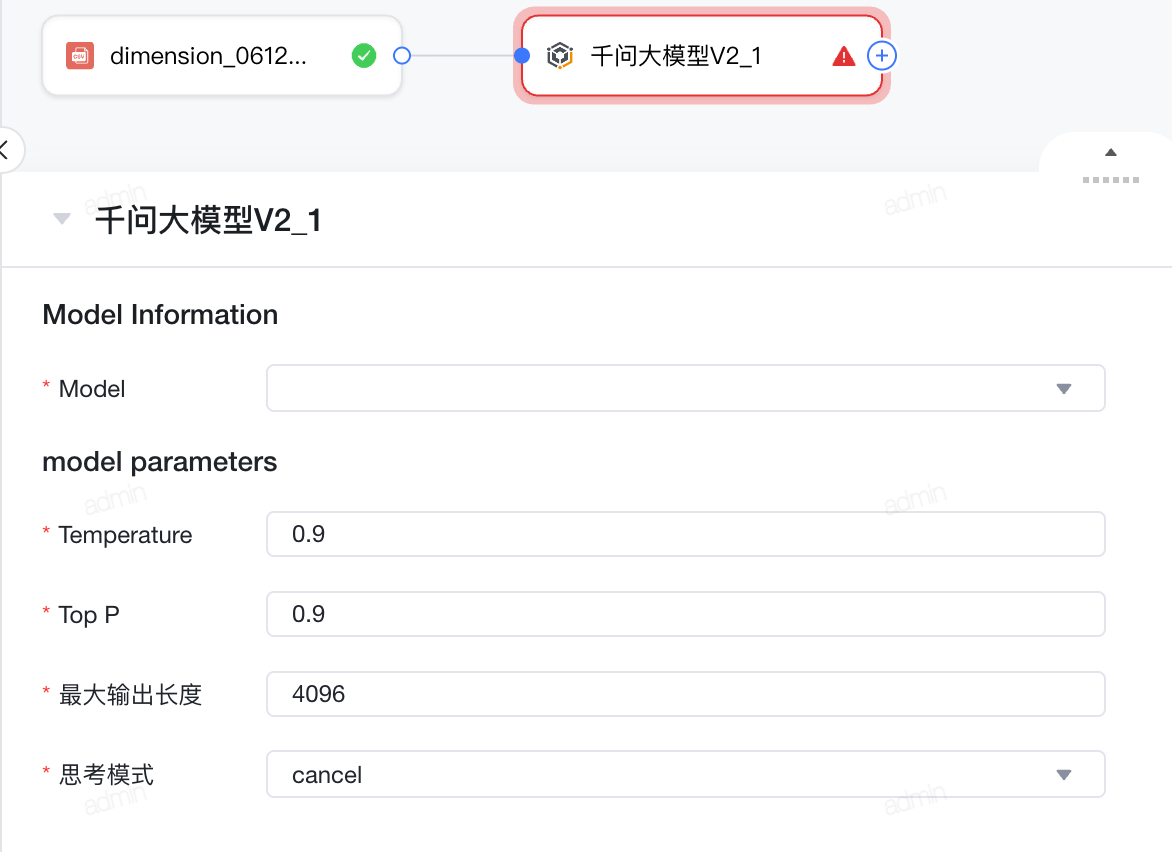Open the Model dropdown
Viewport: 1172px width, 852px height.
[685, 388]
